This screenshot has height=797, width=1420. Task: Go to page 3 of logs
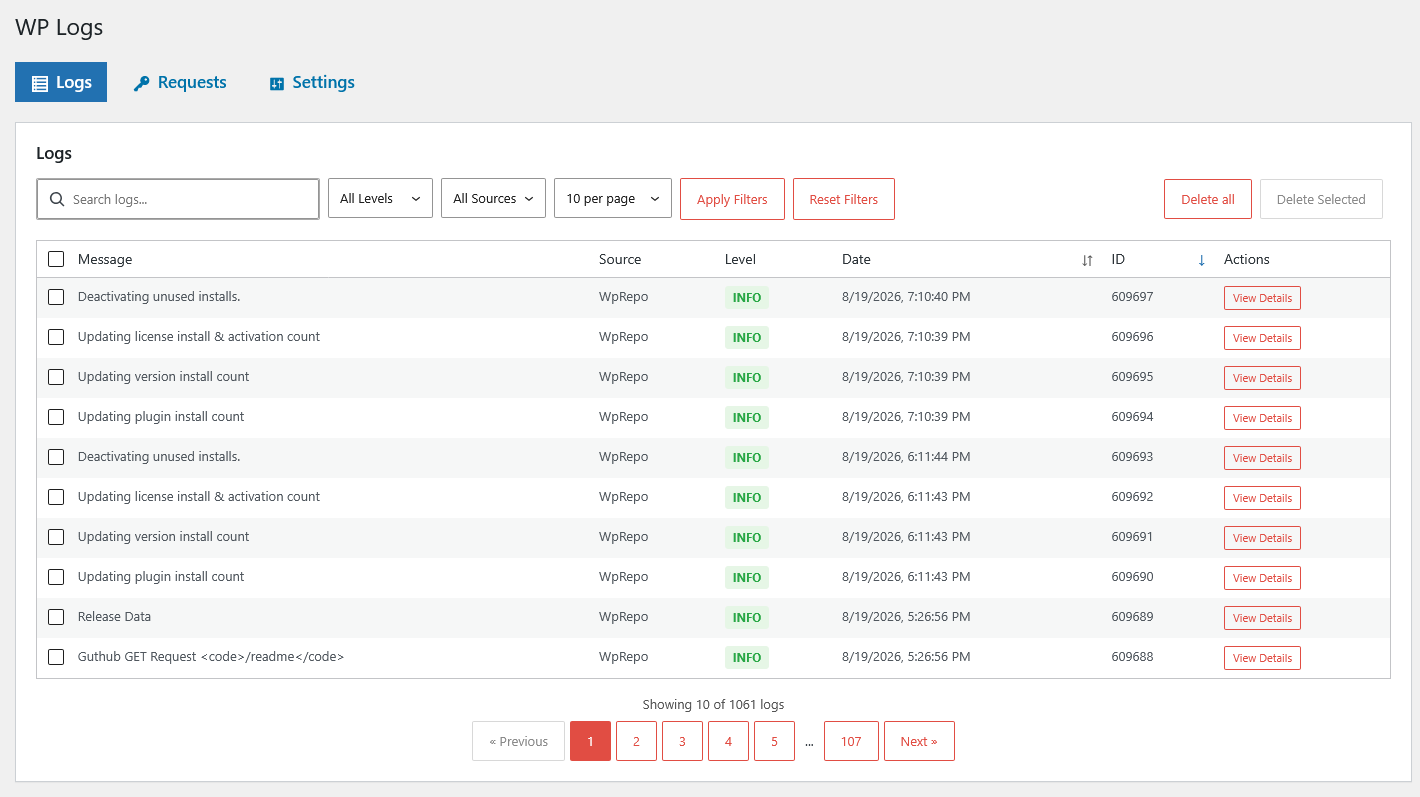click(682, 741)
